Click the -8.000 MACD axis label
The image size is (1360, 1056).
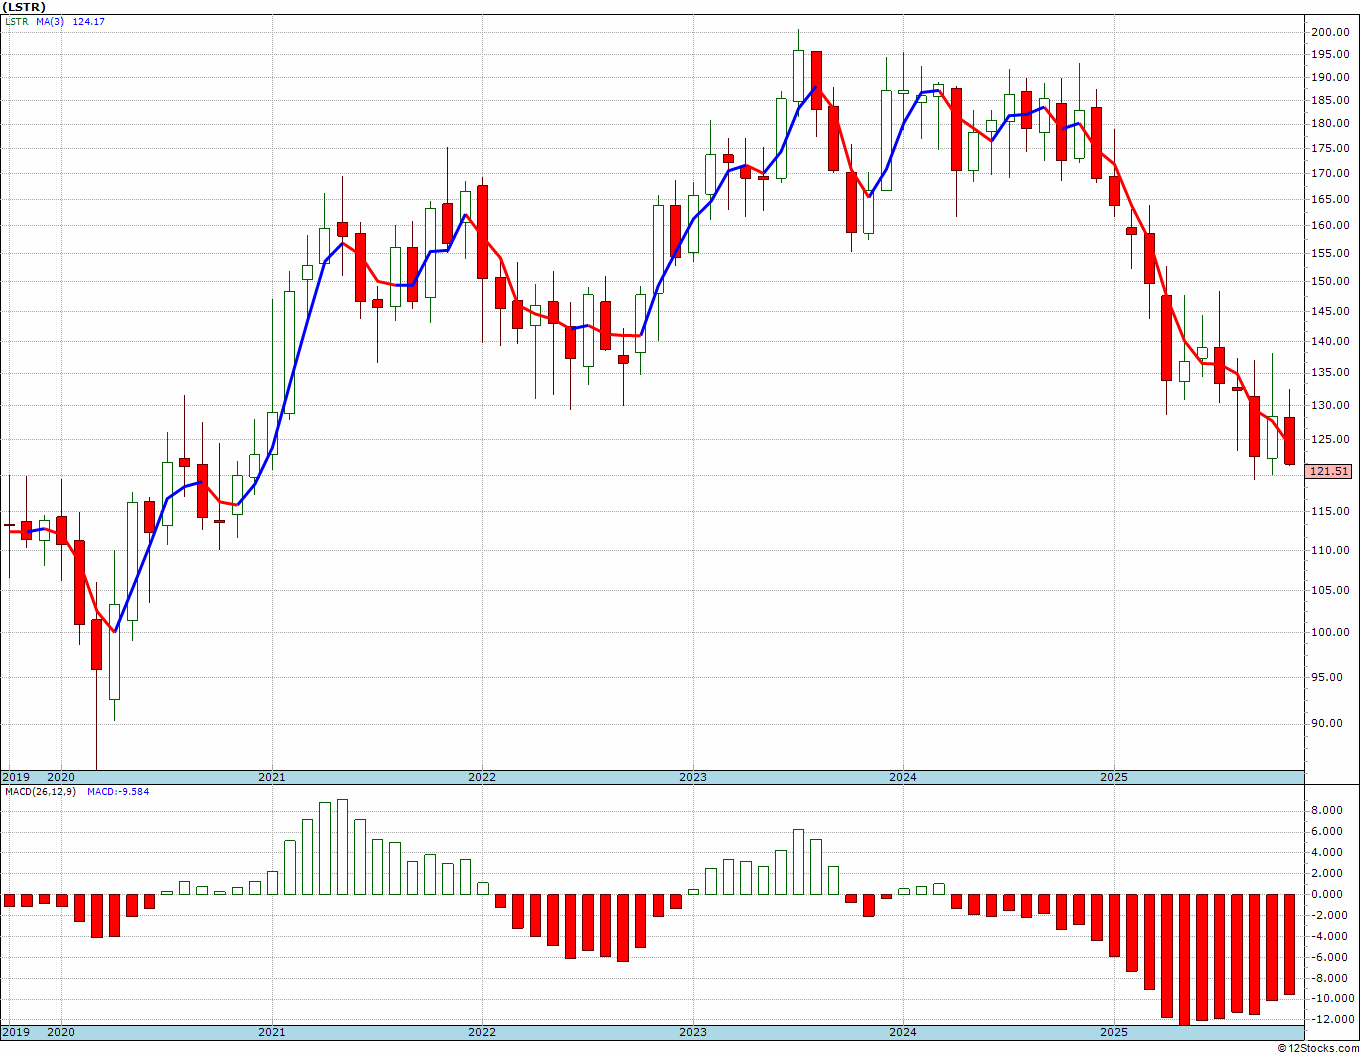pyautogui.click(x=1328, y=978)
